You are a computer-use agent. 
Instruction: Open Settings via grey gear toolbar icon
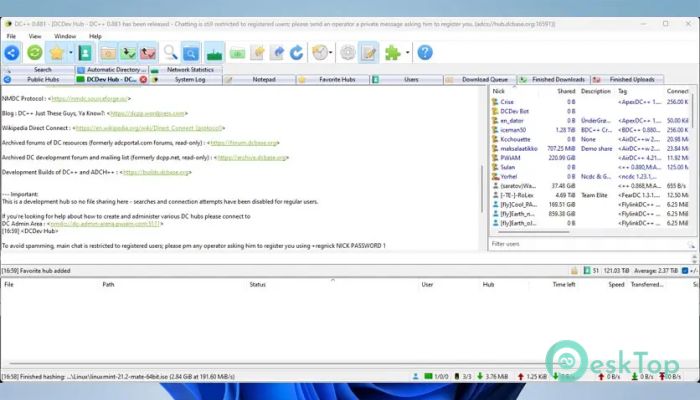point(348,53)
